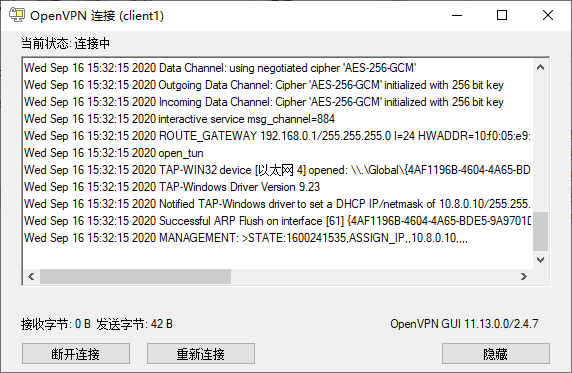Click the vertical scrollbar track above the thumb
This screenshot has width=572, height=373.
(x=541, y=143)
